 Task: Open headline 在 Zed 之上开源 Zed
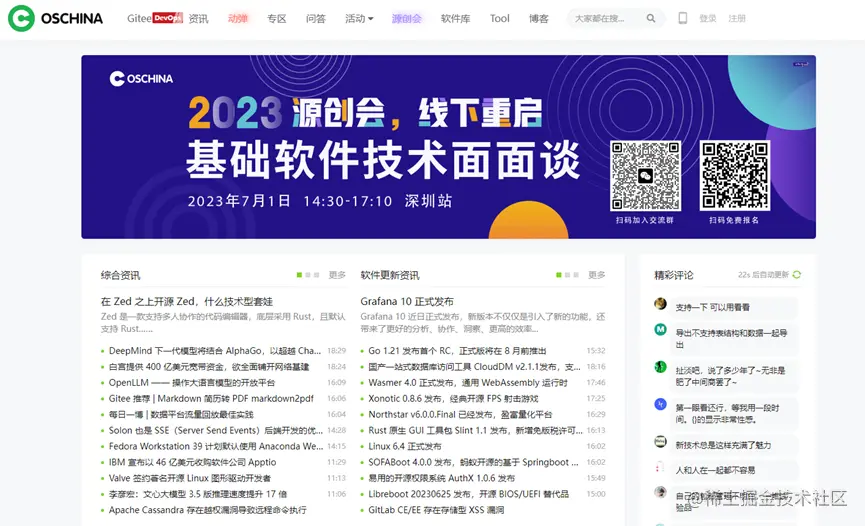pos(186,301)
